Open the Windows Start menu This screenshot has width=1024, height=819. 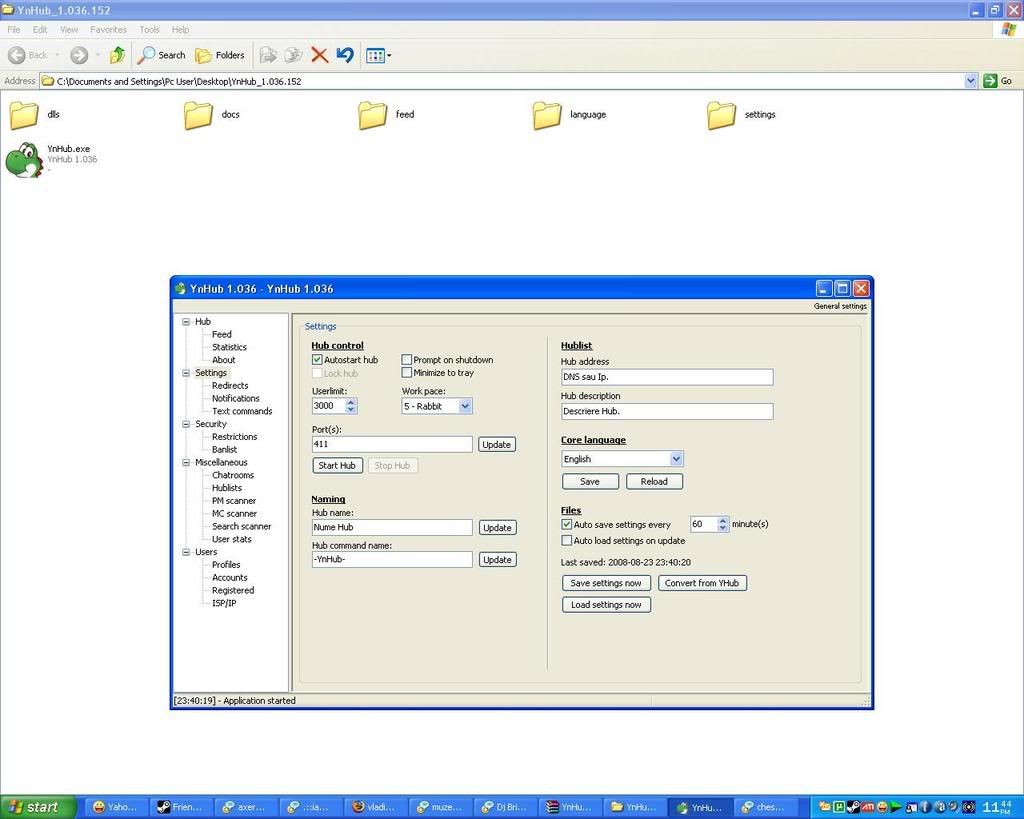(38, 807)
